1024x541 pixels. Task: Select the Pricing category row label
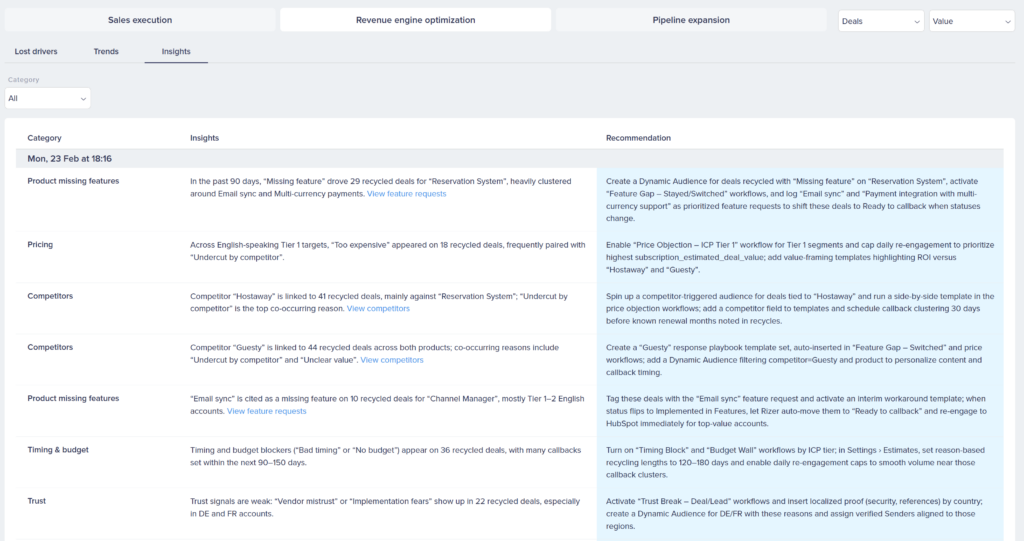pos(40,244)
